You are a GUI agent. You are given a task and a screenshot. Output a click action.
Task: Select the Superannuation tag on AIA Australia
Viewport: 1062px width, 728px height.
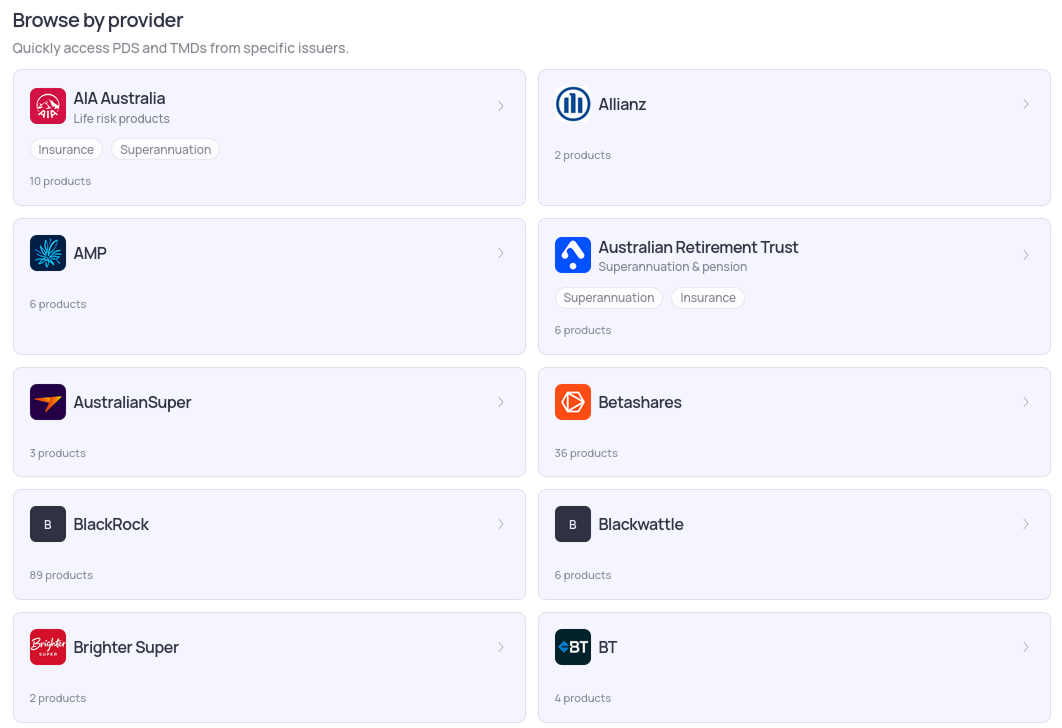(165, 150)
